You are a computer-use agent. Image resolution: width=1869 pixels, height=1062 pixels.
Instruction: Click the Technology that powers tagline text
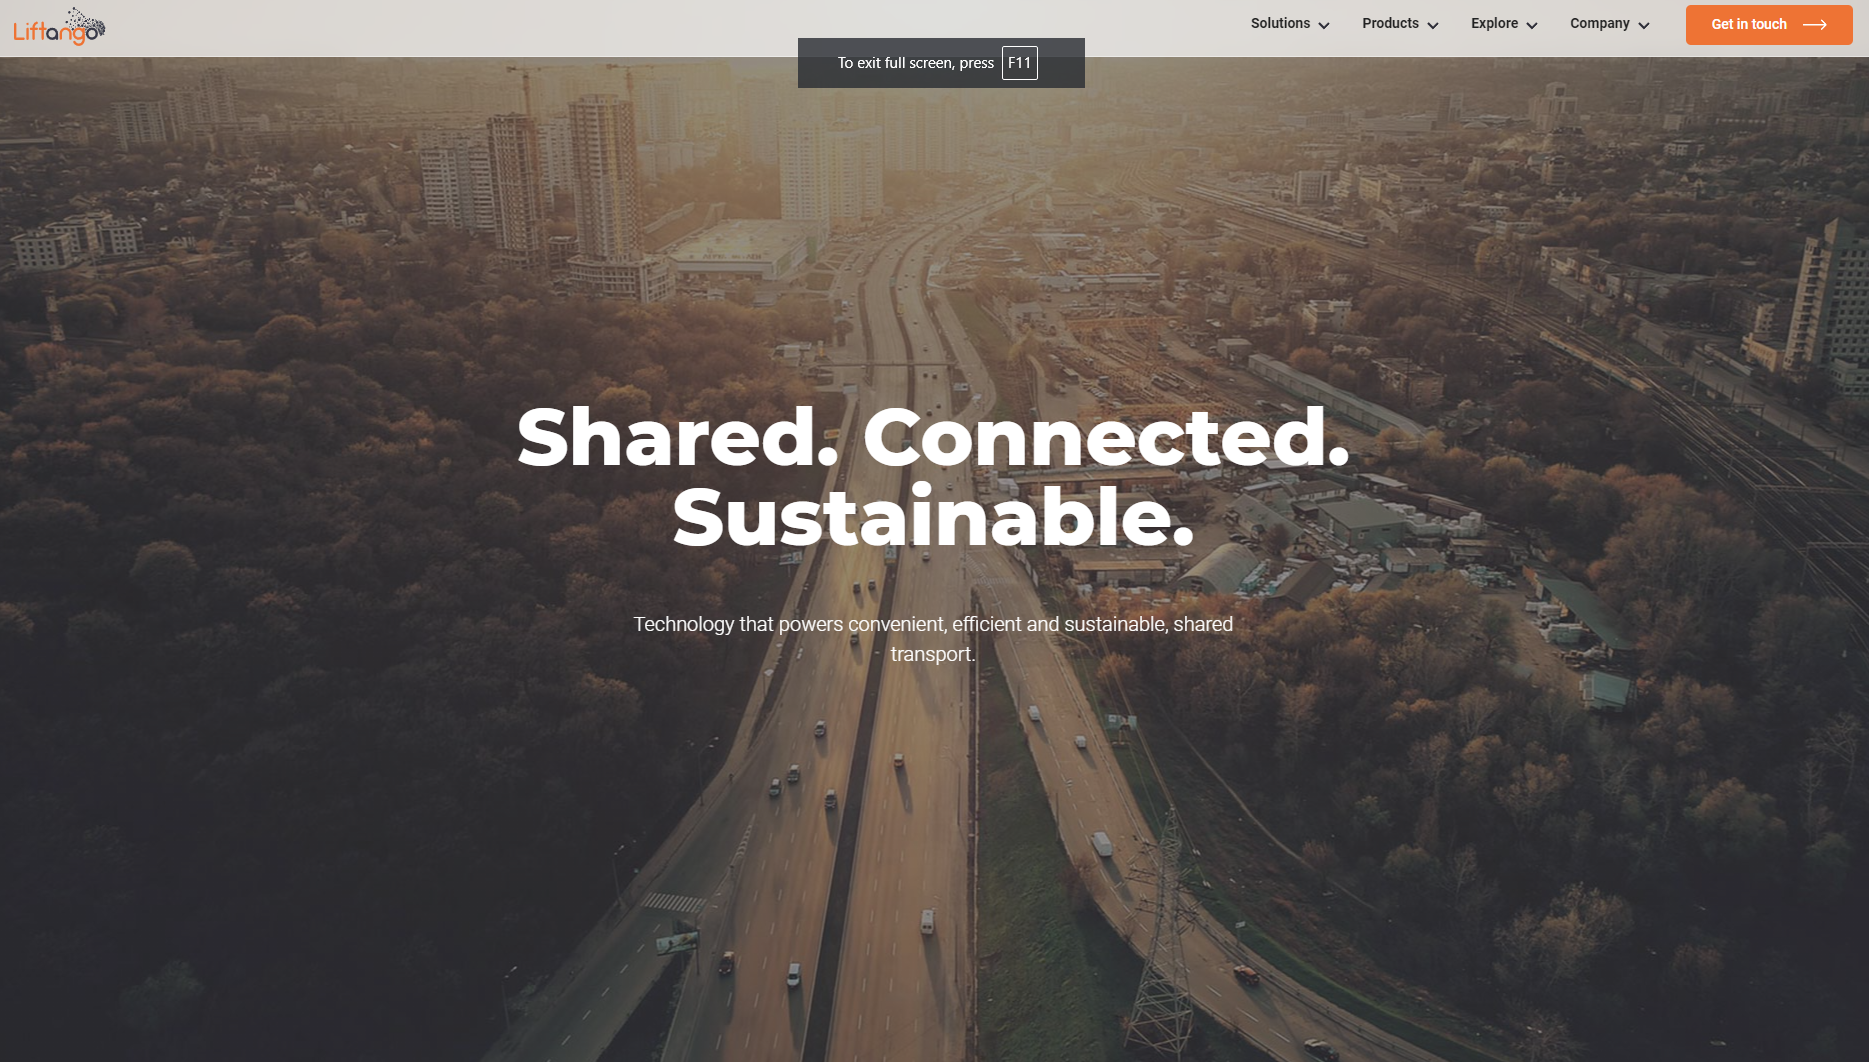(933, 639)
